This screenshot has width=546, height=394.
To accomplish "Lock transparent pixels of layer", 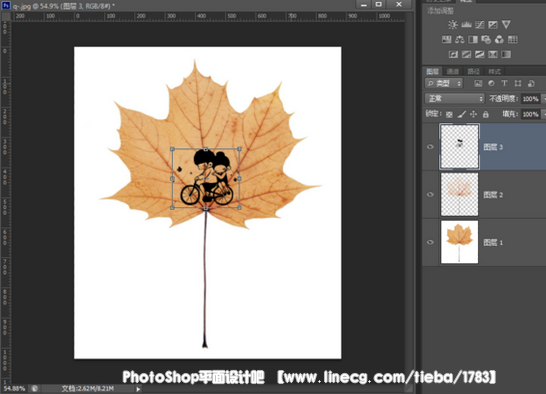I will [449, 114].
